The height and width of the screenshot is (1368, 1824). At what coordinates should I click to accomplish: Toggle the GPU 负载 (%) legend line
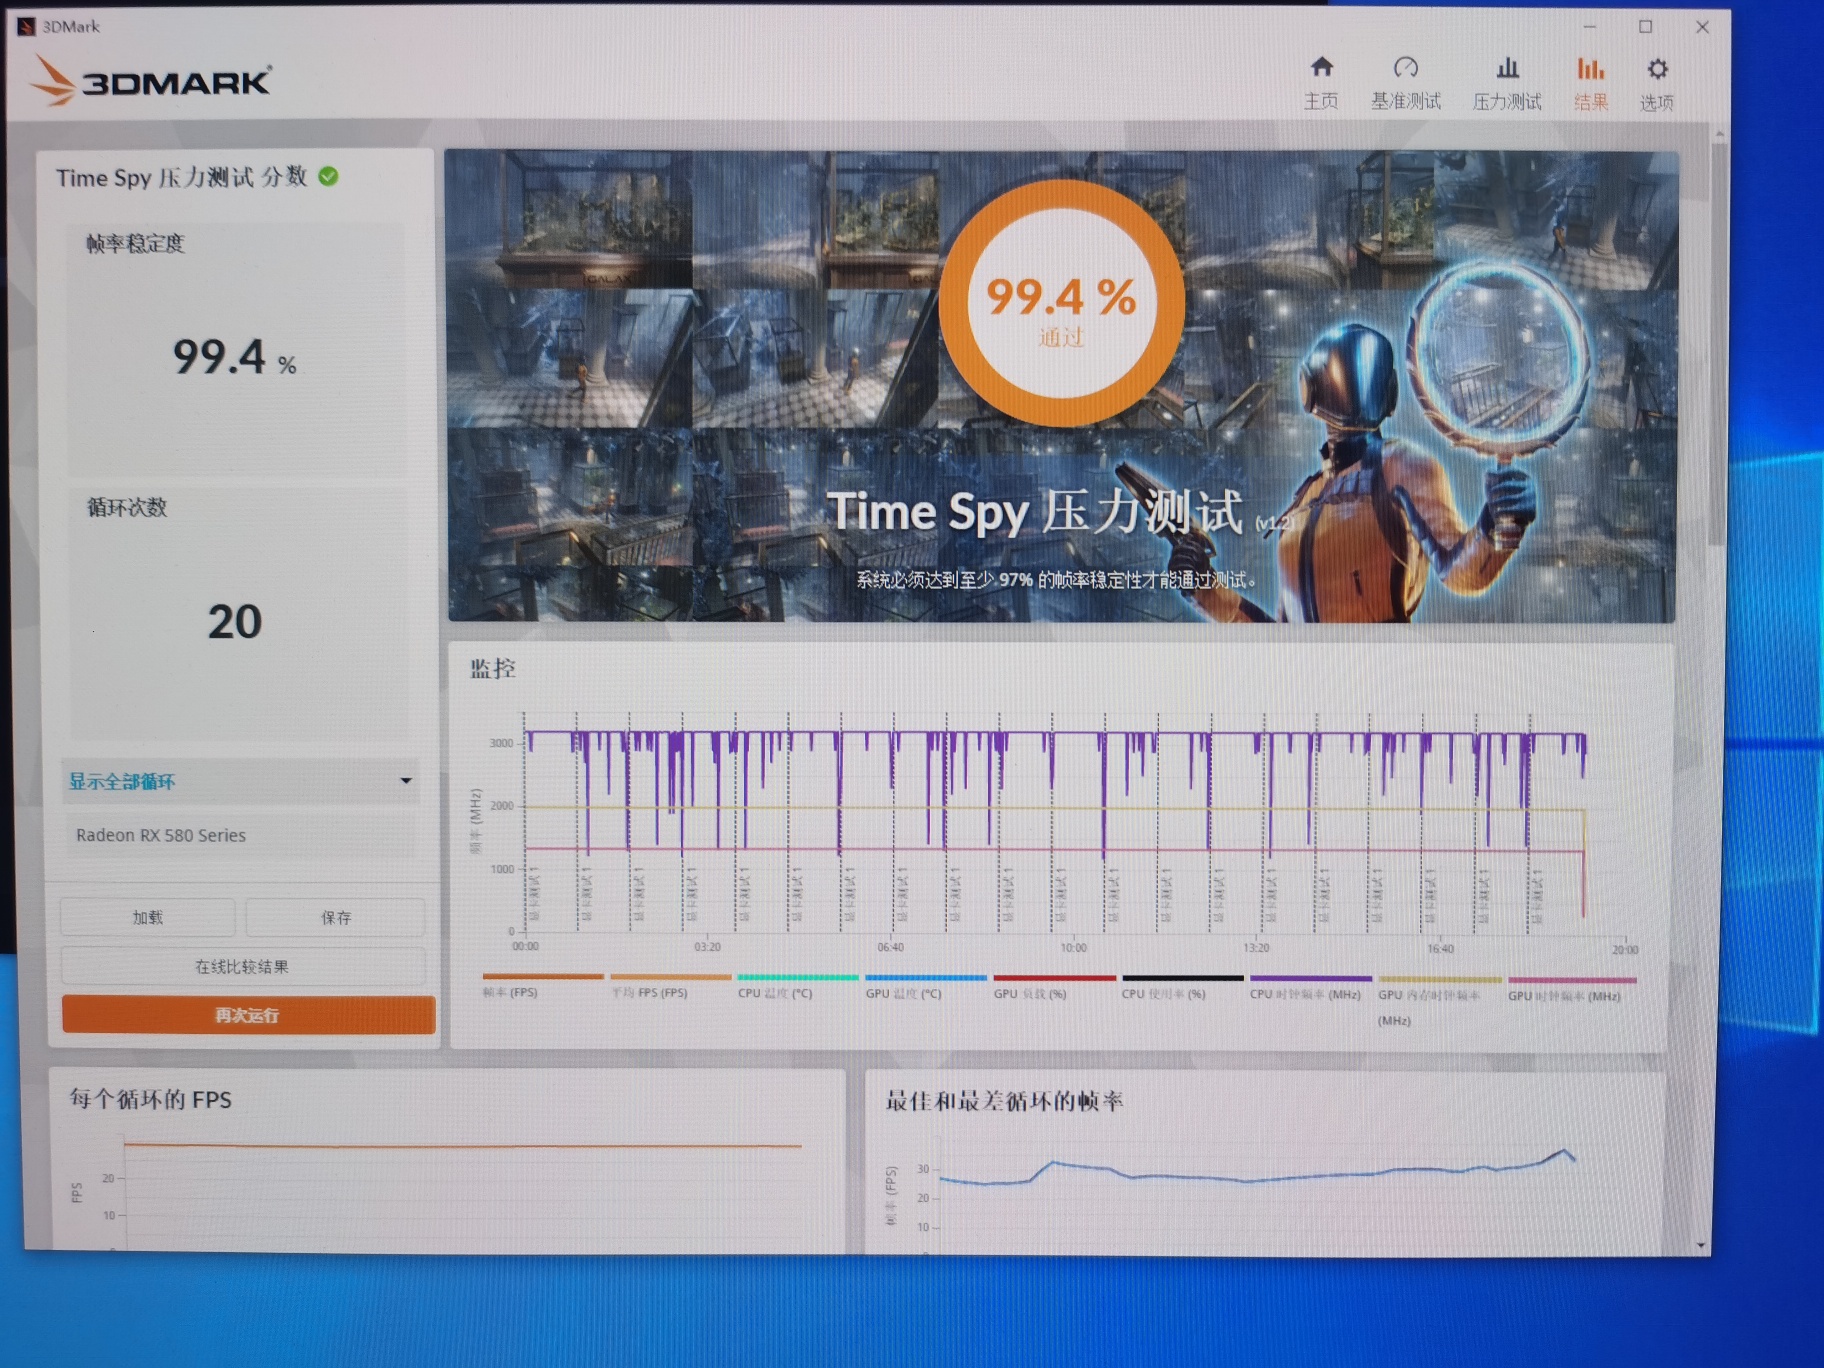(x=1053, y=977)
